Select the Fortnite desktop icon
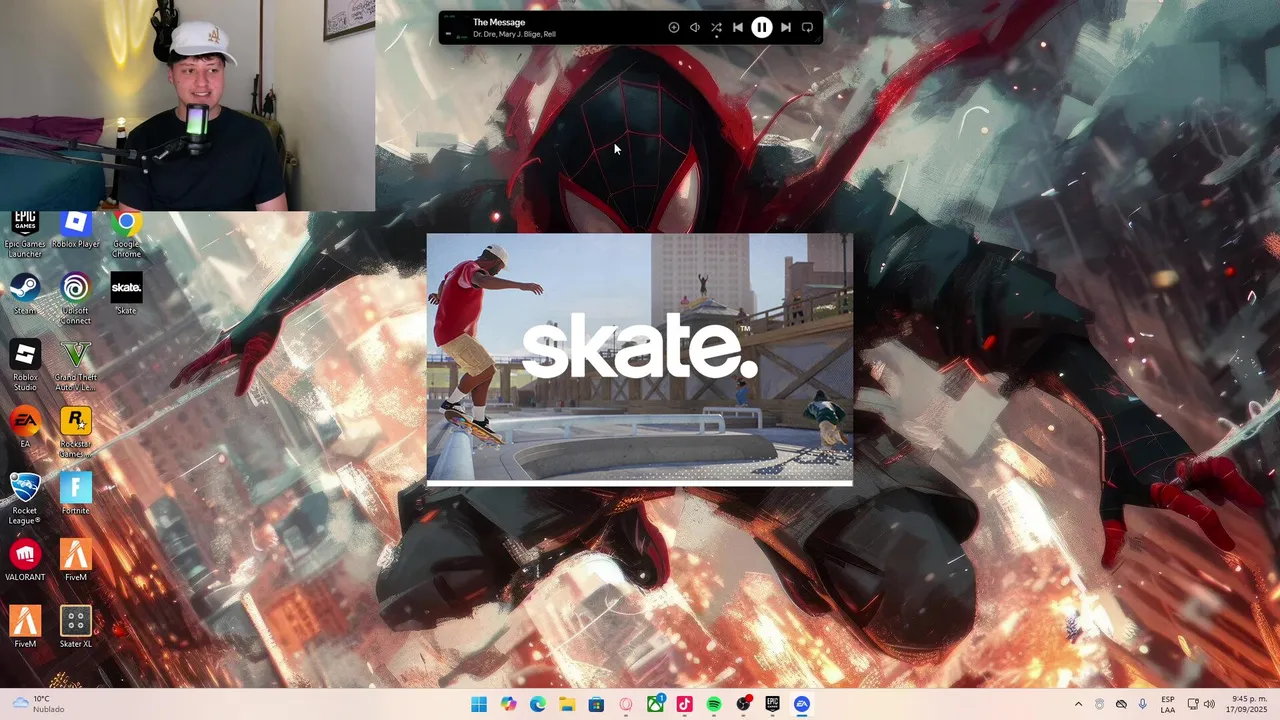 pyautogui.click(x=76, y=493)
